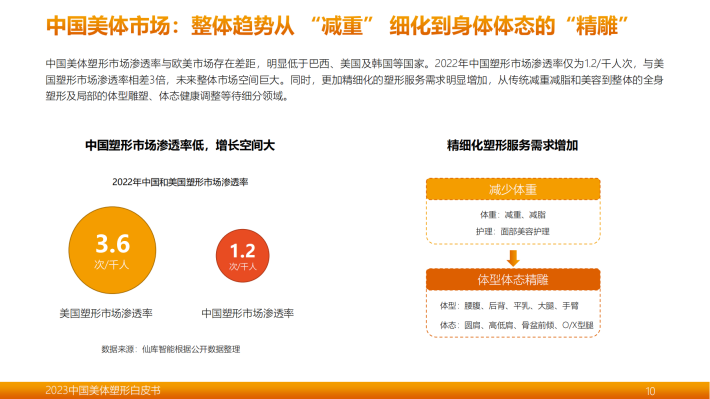Click the orange downward arrow icon
The height and width of the screenshot is (399, 710).
513,258
